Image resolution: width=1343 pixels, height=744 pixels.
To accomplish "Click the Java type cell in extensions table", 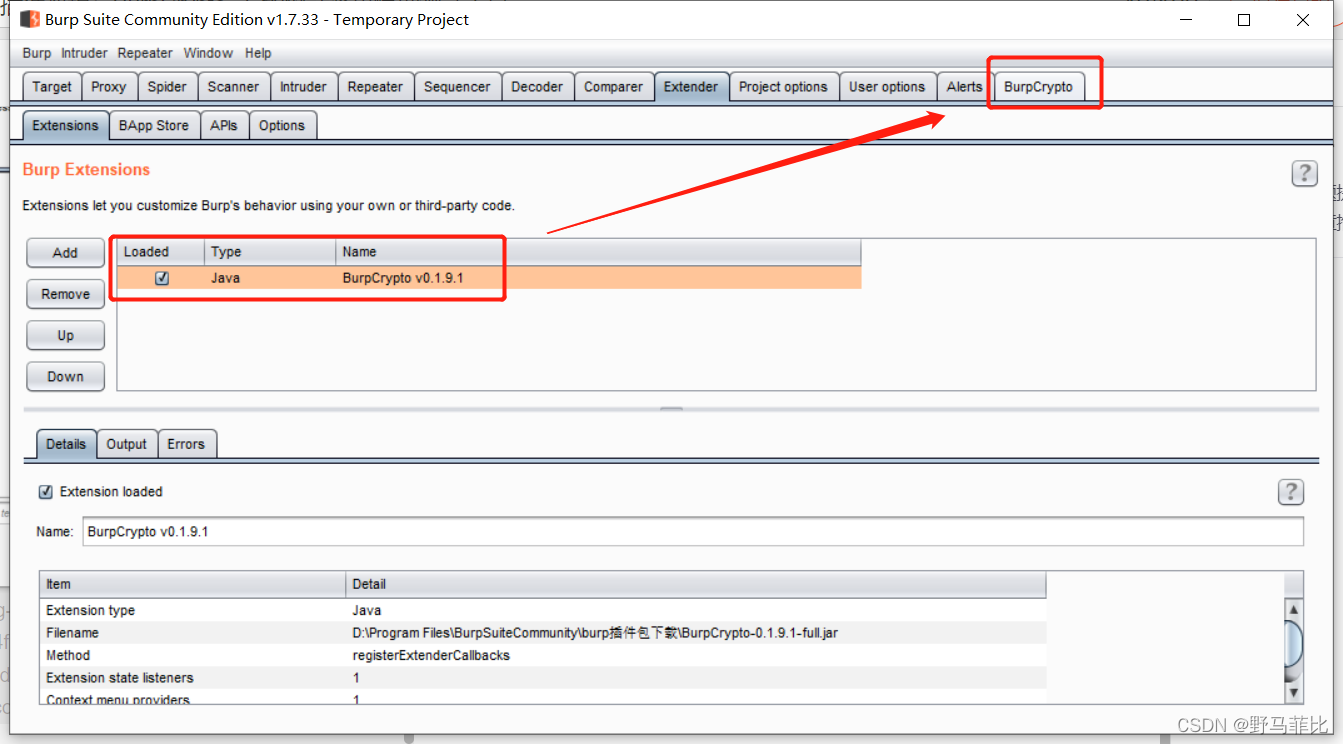I will point(270,278).
